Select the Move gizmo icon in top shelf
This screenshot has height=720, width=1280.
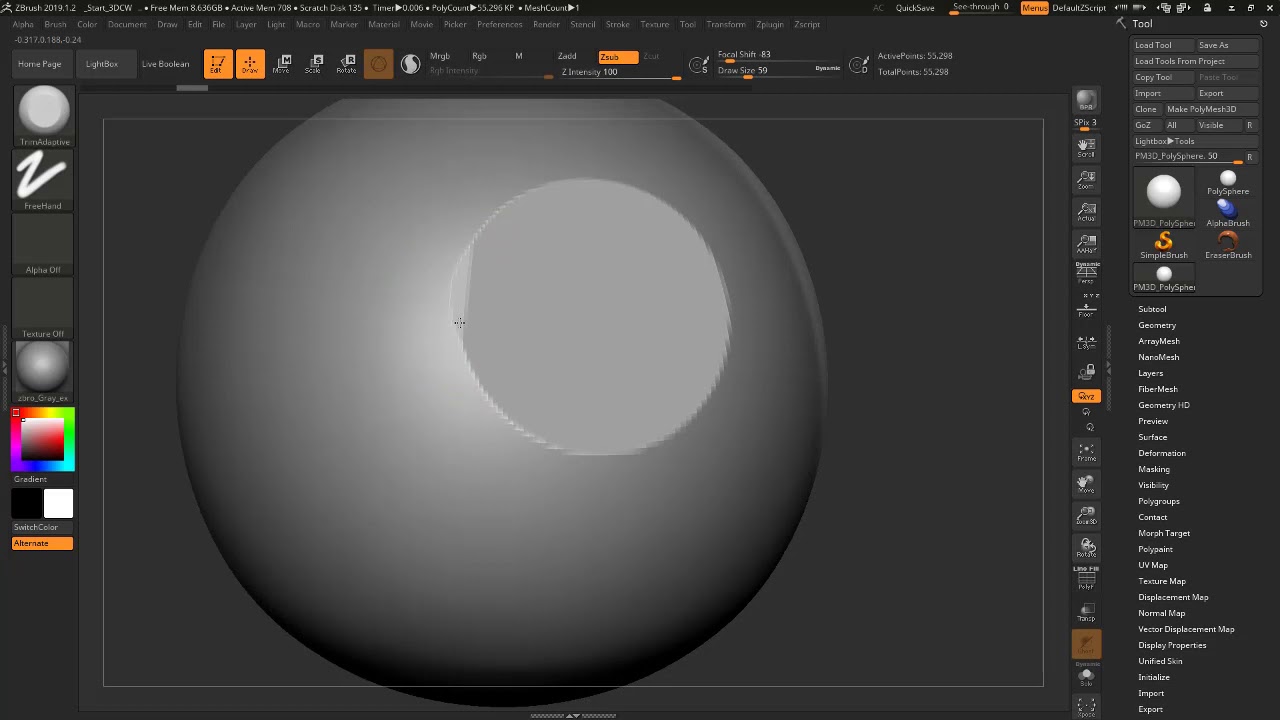pos(282,64)
